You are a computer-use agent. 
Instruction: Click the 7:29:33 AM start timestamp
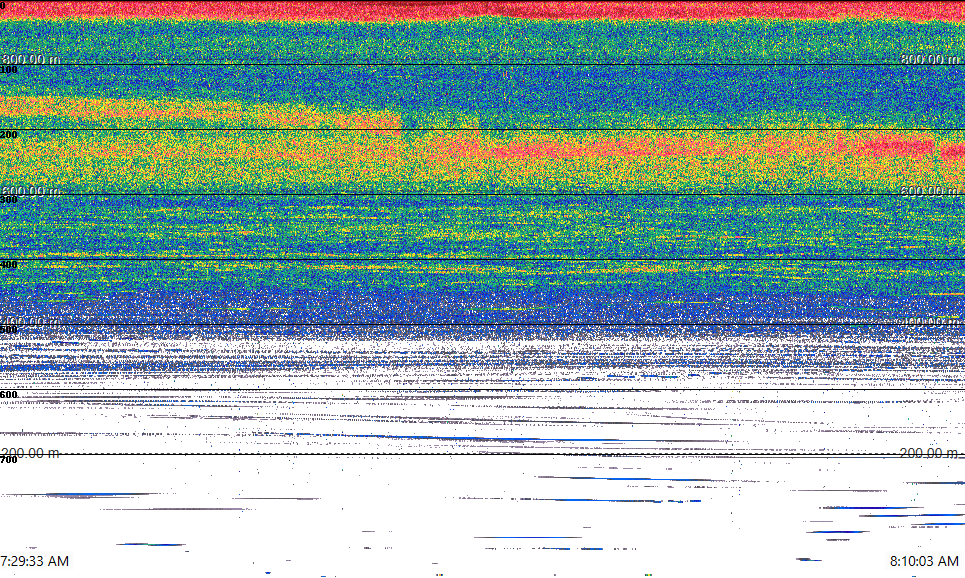coord(34,561)
